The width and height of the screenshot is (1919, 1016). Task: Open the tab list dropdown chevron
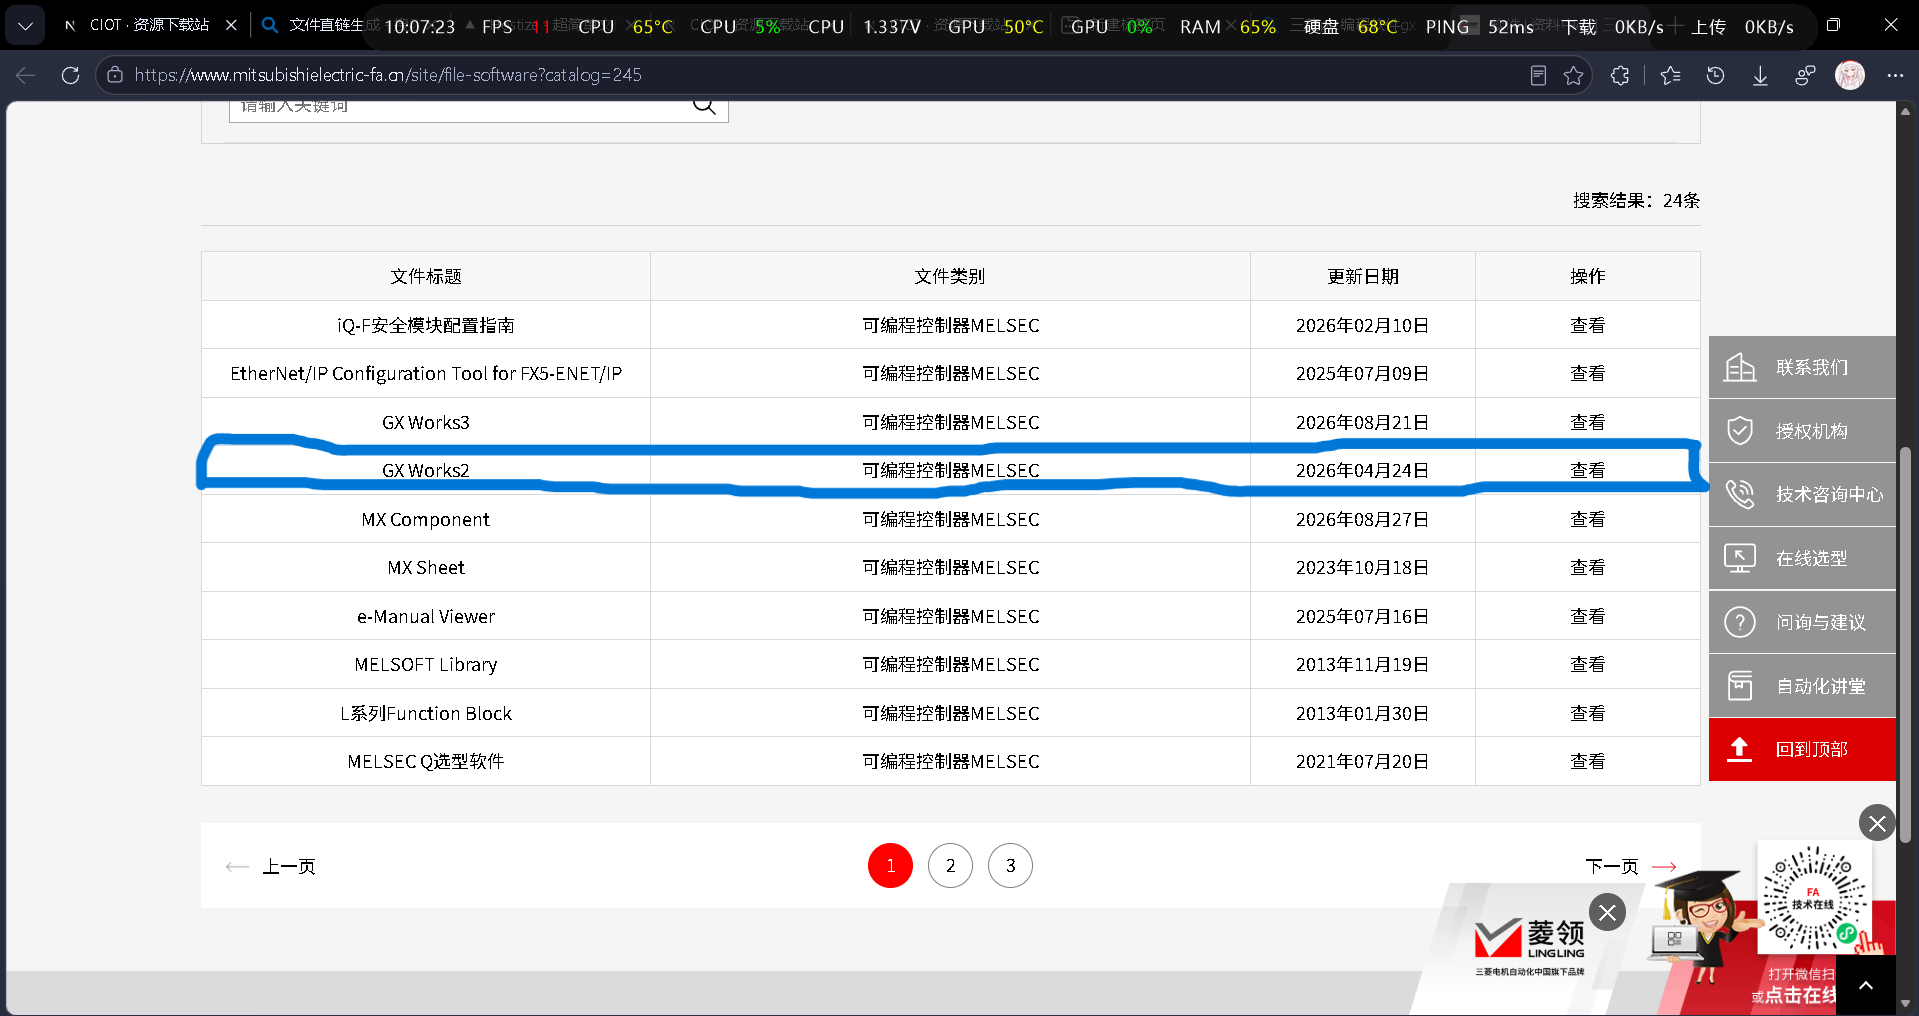(x=25, y=25)
